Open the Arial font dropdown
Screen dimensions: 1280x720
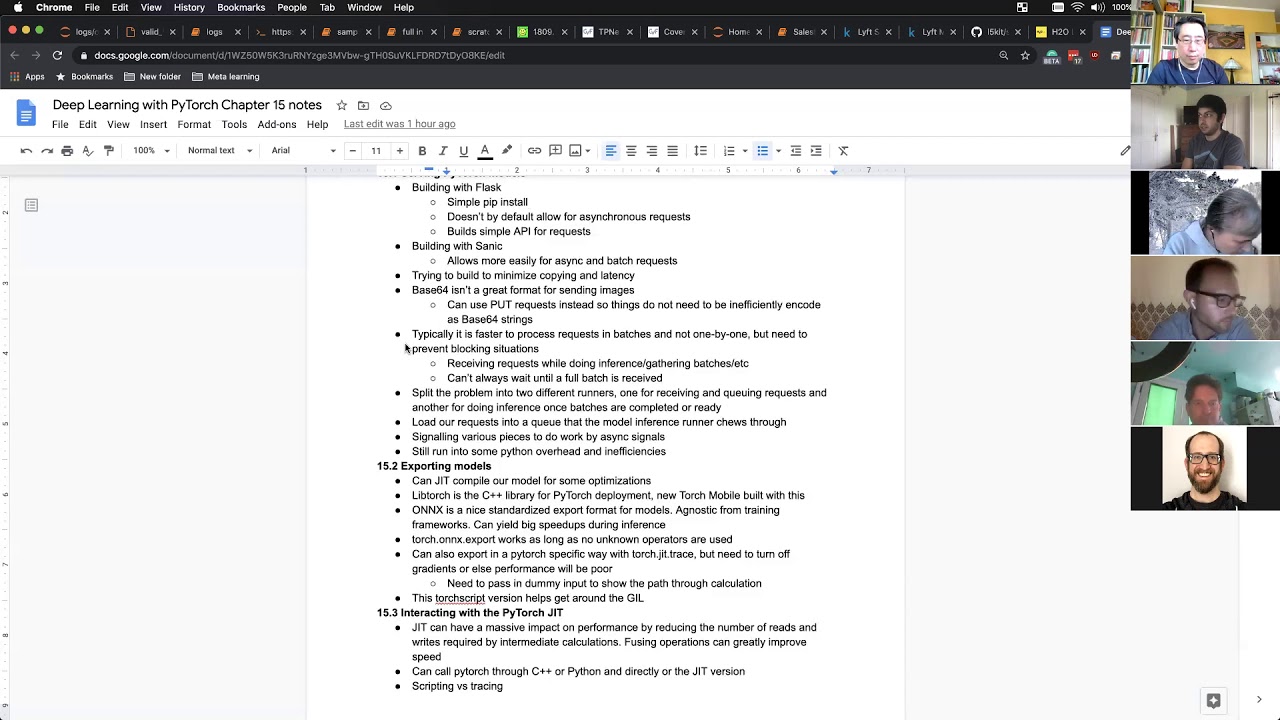(x=304, y=151)
